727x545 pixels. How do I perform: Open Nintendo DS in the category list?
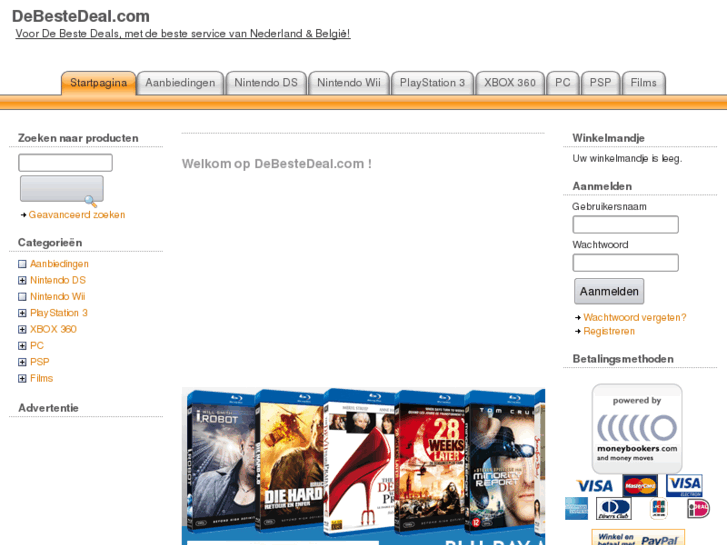coord(58,280)
